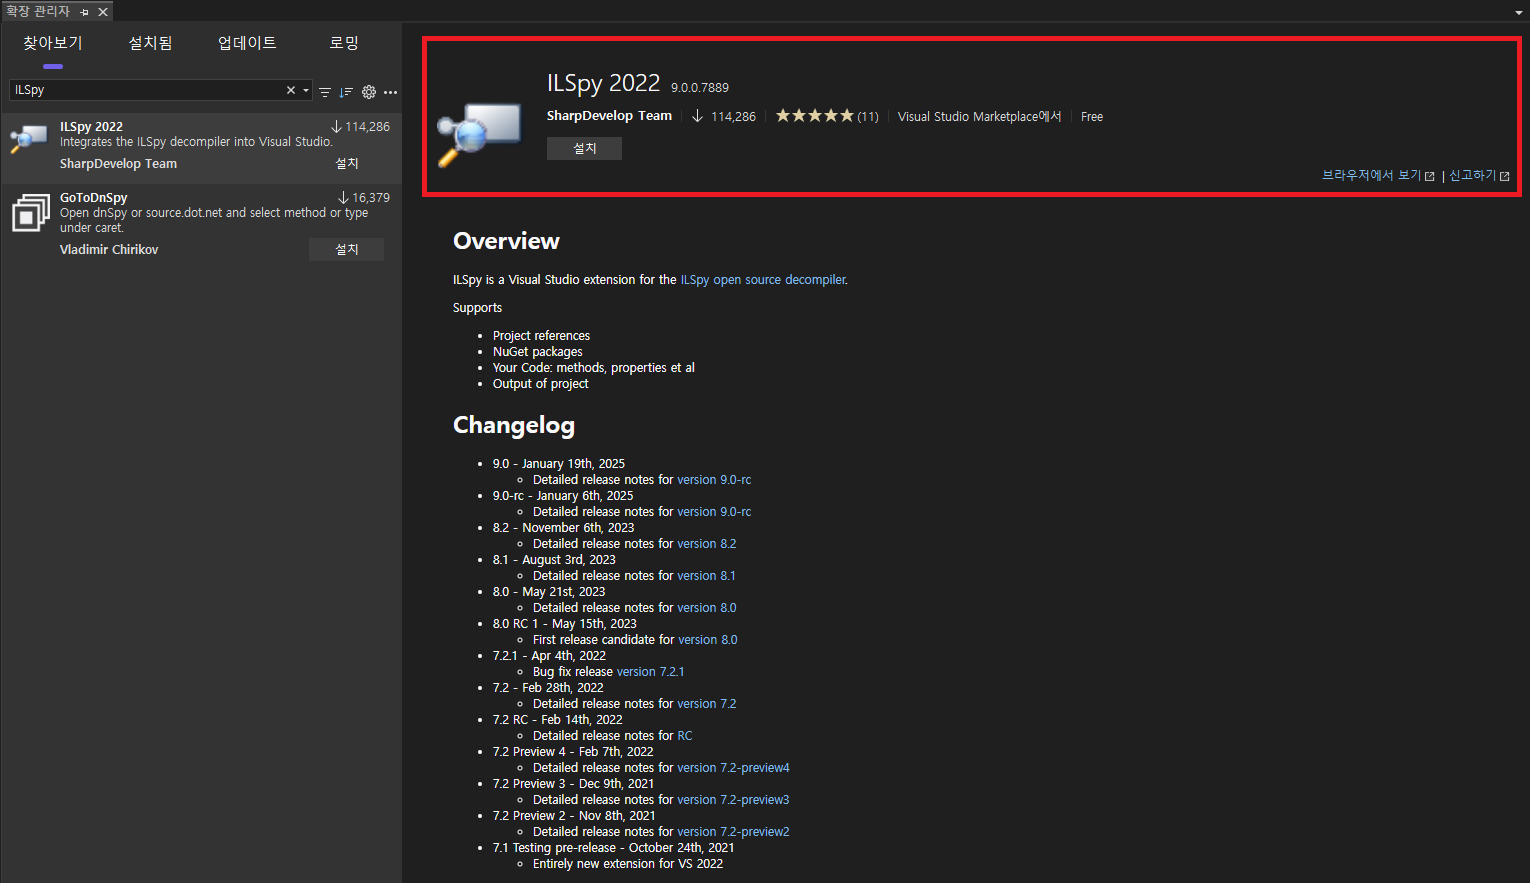Click download count 16,379 for GoToDnSpy
This screenshot has height=883, width=1530.
371,198
